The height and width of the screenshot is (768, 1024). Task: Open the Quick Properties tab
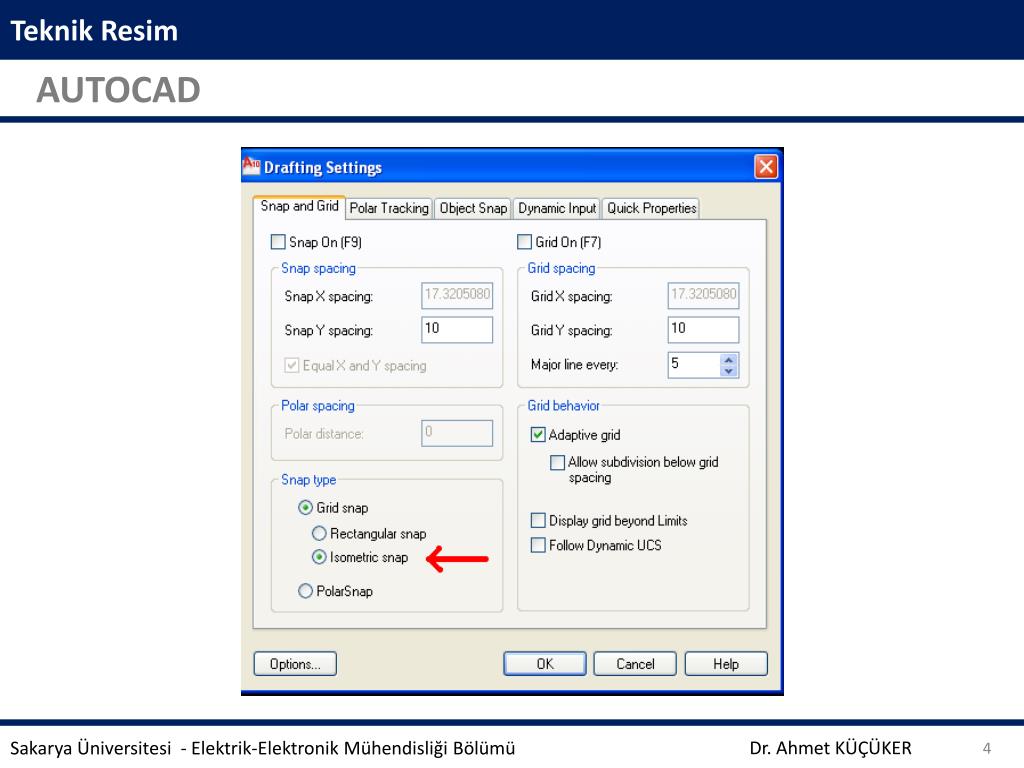click(651, 208)
